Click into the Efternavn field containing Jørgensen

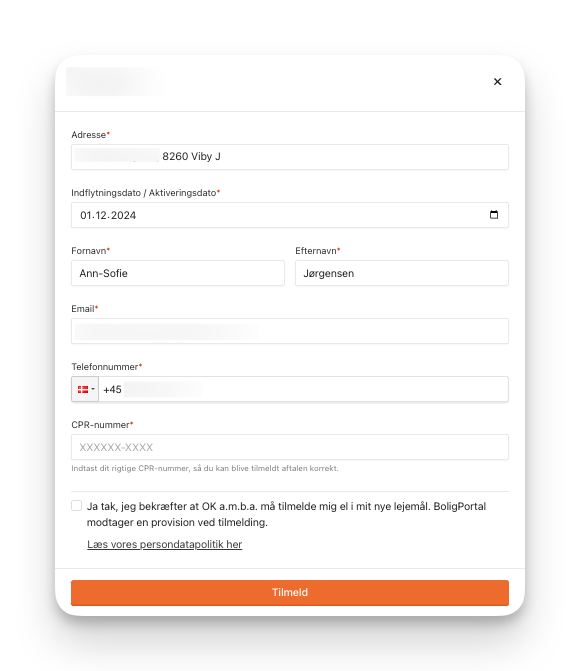[x=402, y=273]
